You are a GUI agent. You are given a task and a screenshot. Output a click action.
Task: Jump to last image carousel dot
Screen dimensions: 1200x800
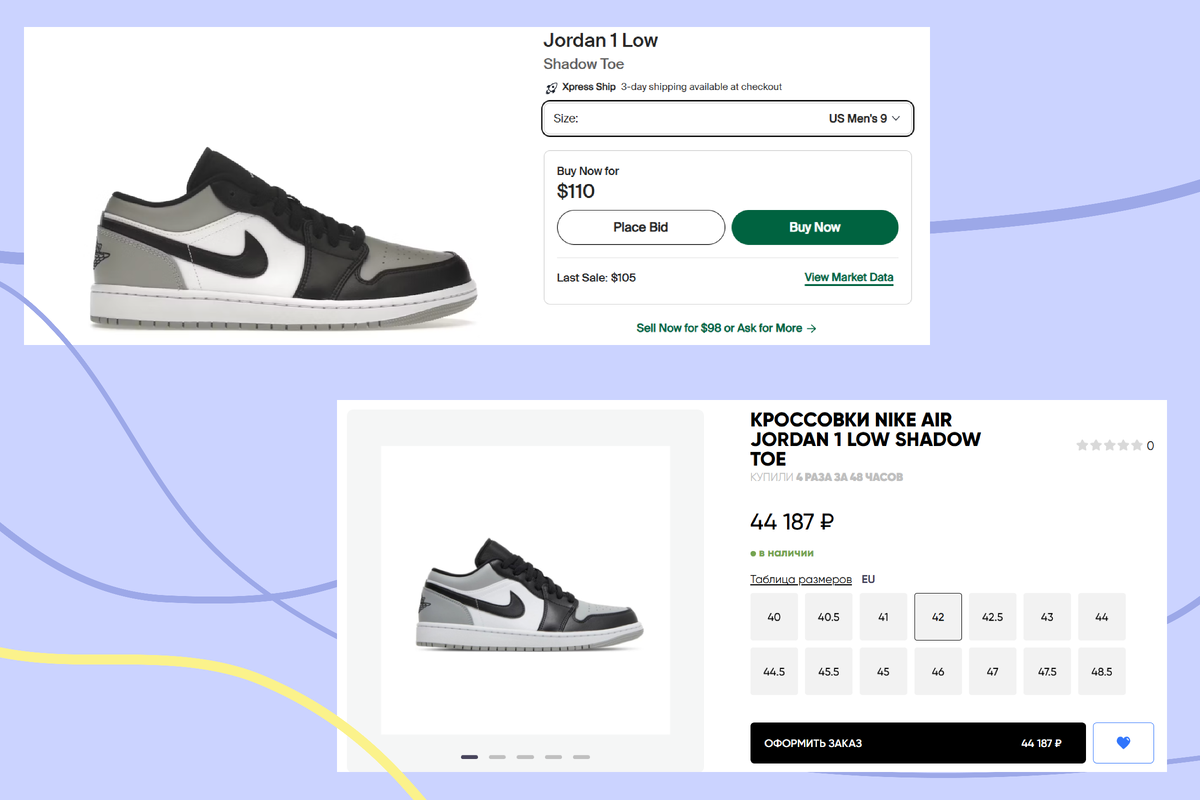581,757
